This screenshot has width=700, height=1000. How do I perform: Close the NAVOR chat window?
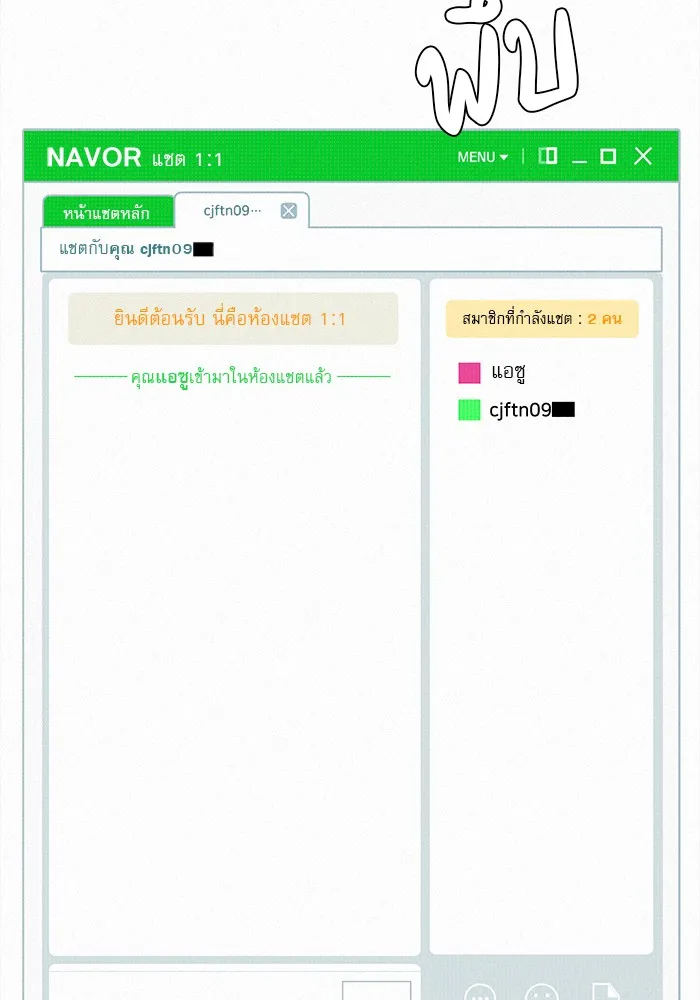point(643,156)
